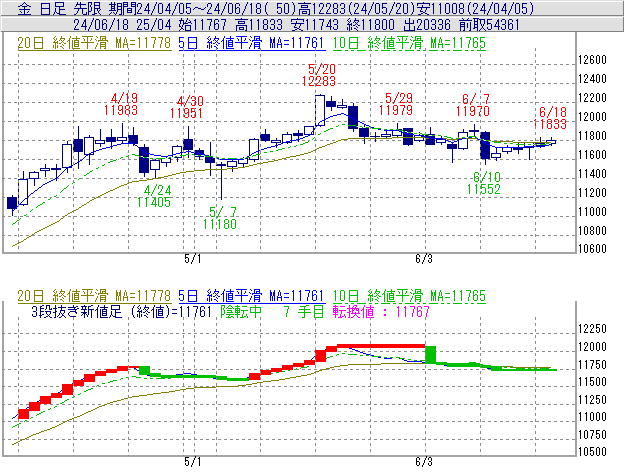The width and height of the screenshot is (624, 475).
Task: Click the 5/1 date label under upper chart
Action: click(x=193, y=259)
